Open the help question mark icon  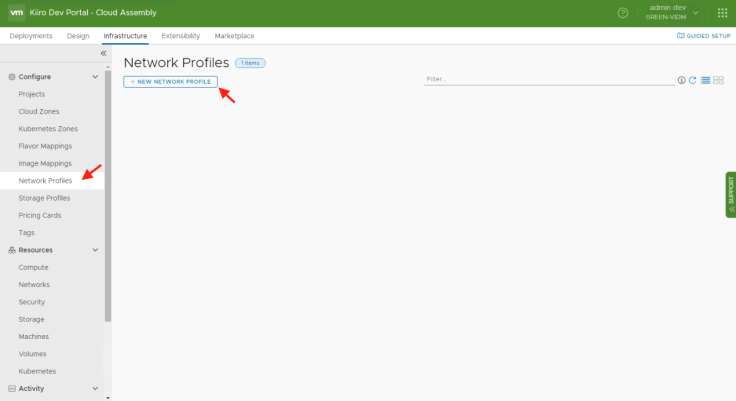point(622,13)
